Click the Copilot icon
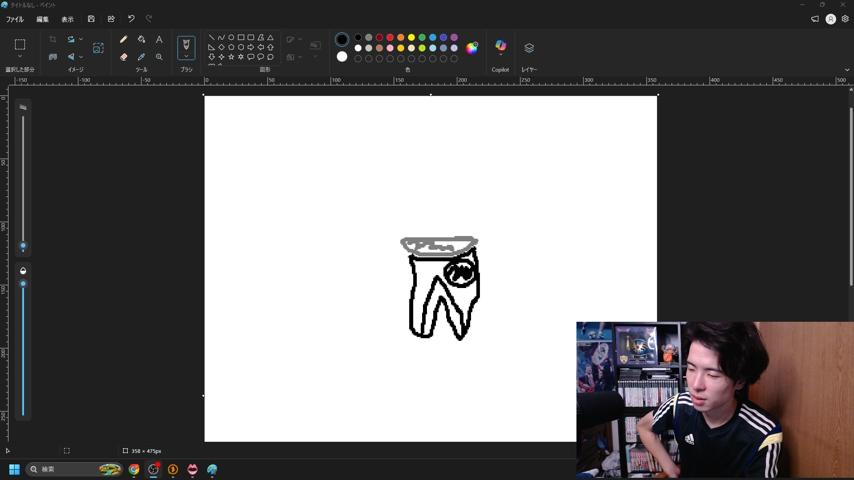The image size is (854, 480). click(x=501, y=46)
